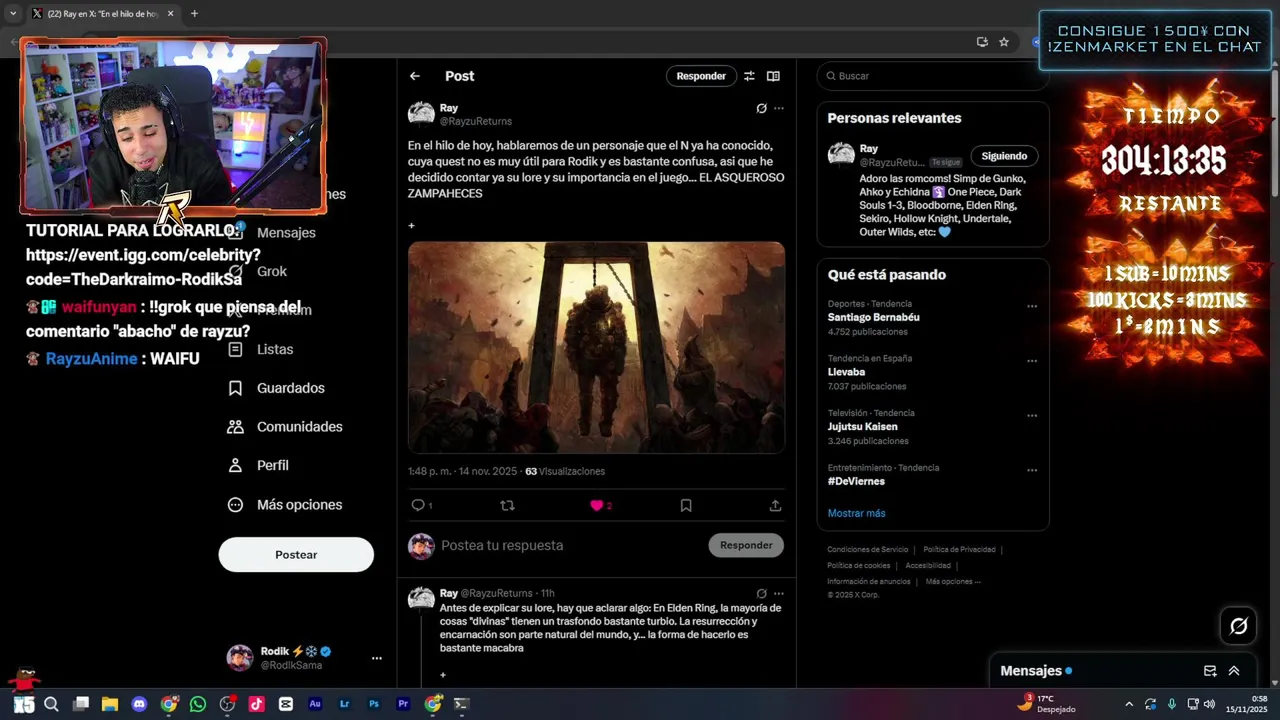This screenshot has height=720, width=1280.
Task: Open Grok in the sidebar
Action: pyautogui.click(x=258, y=271)
